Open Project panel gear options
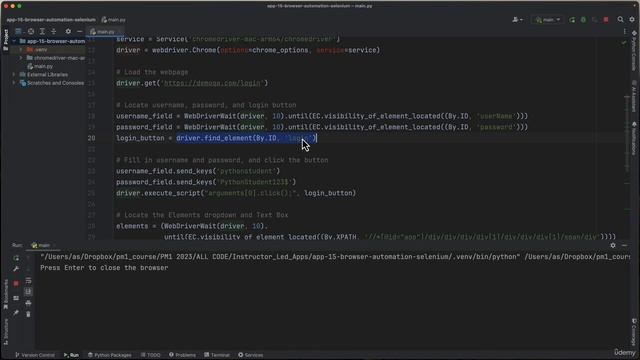Image resolution: width=640 pixels, height=360 pixels. pyautogui.click(x=68, y=31)
